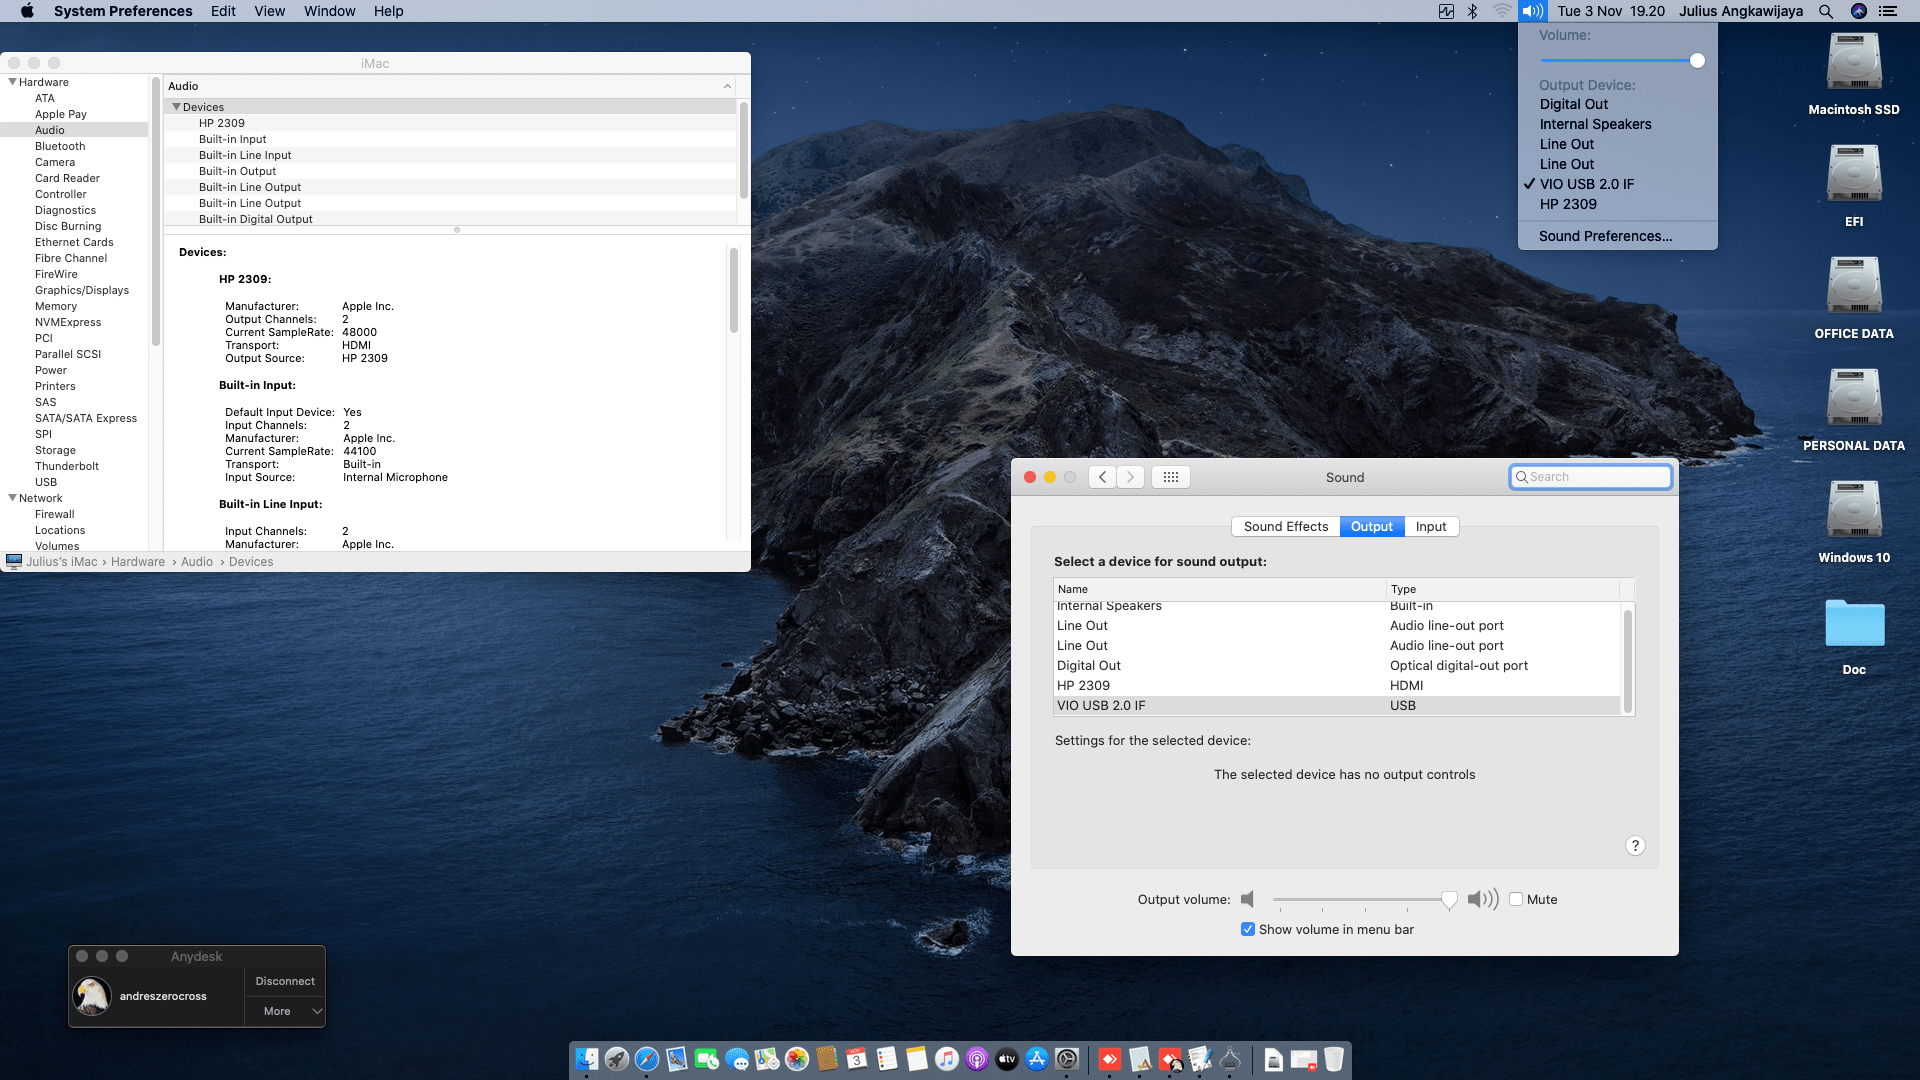Open Siri from the menu bar
This screenshot has width=1920, height=1080.
(x=1859, y=11)
